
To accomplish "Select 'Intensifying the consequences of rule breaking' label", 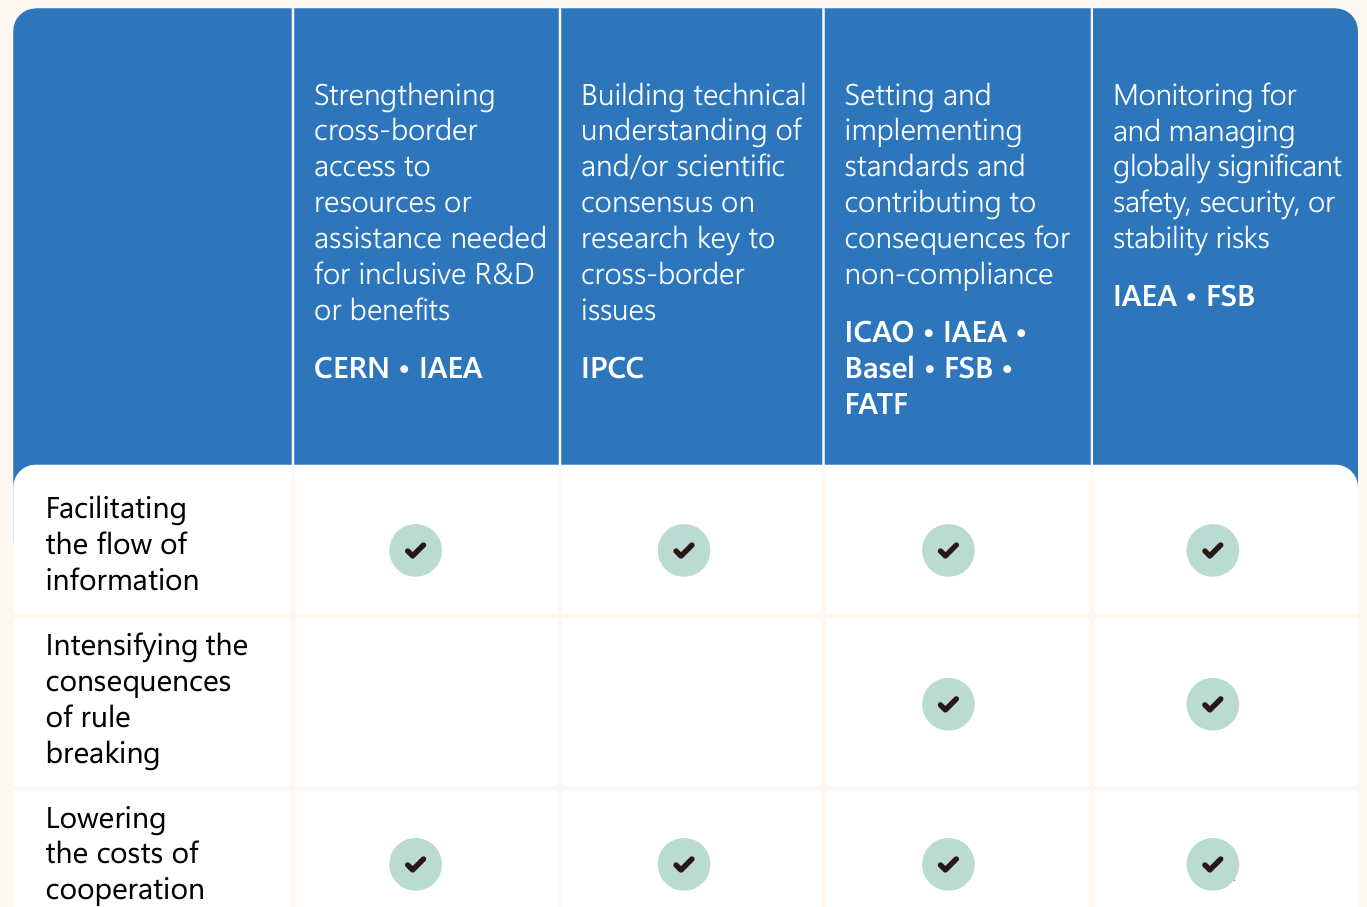I will 146,699.
